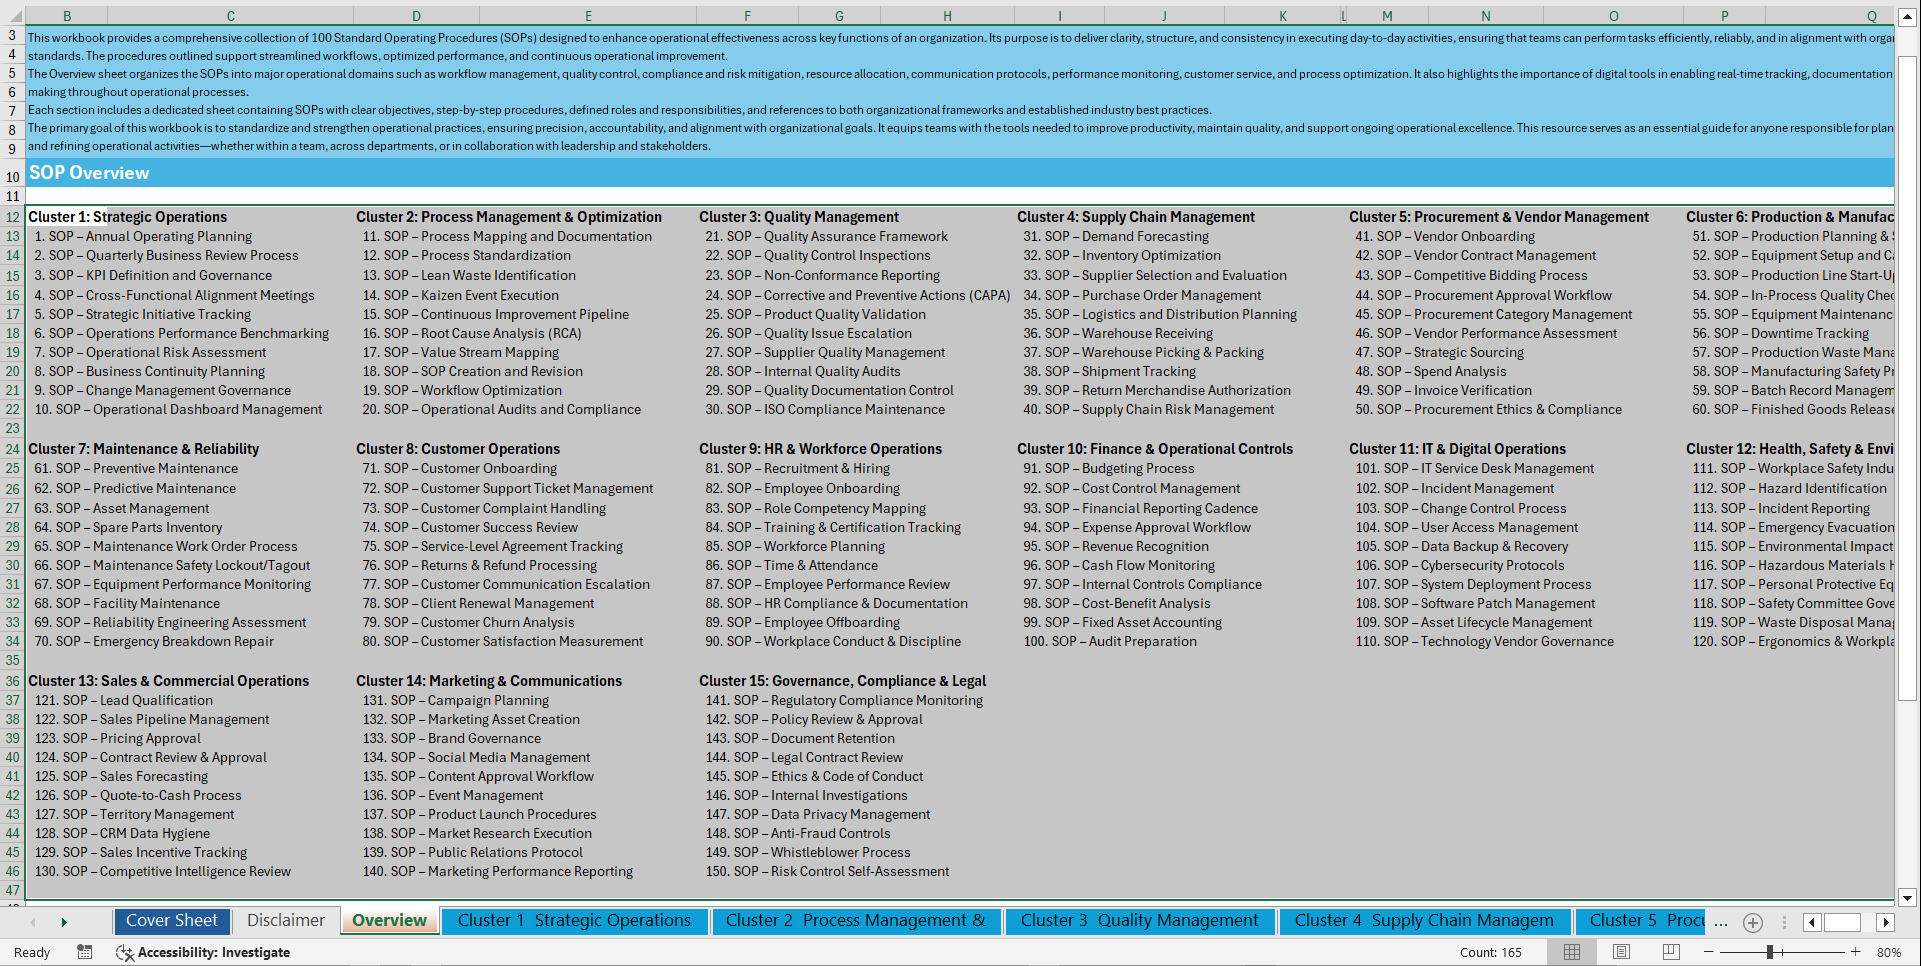1921x966 pixels.
Task: Select the Cluster 1 Strategic Operations tab
Action: 574,920
